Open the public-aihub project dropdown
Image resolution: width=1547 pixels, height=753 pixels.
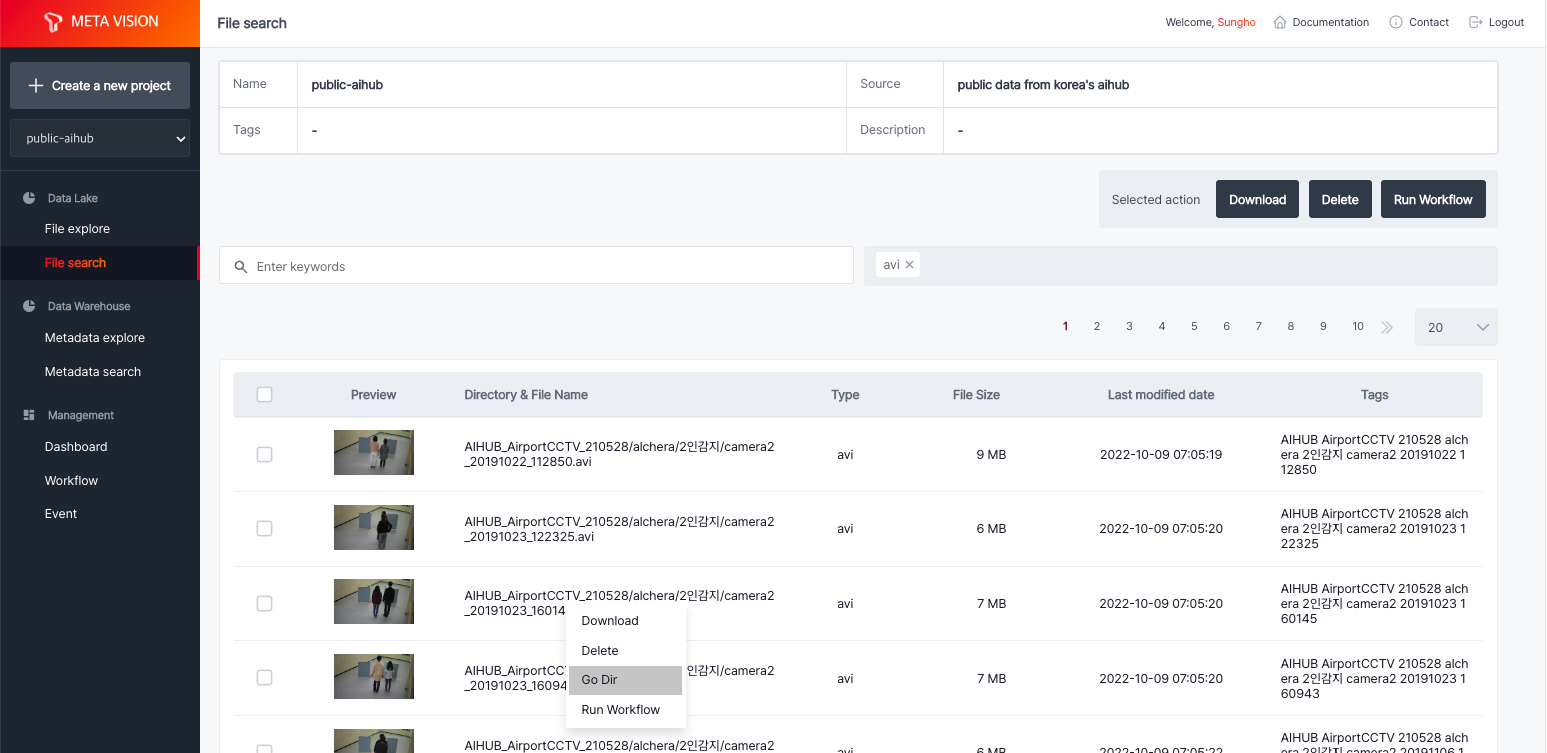[x=100, y=139]
